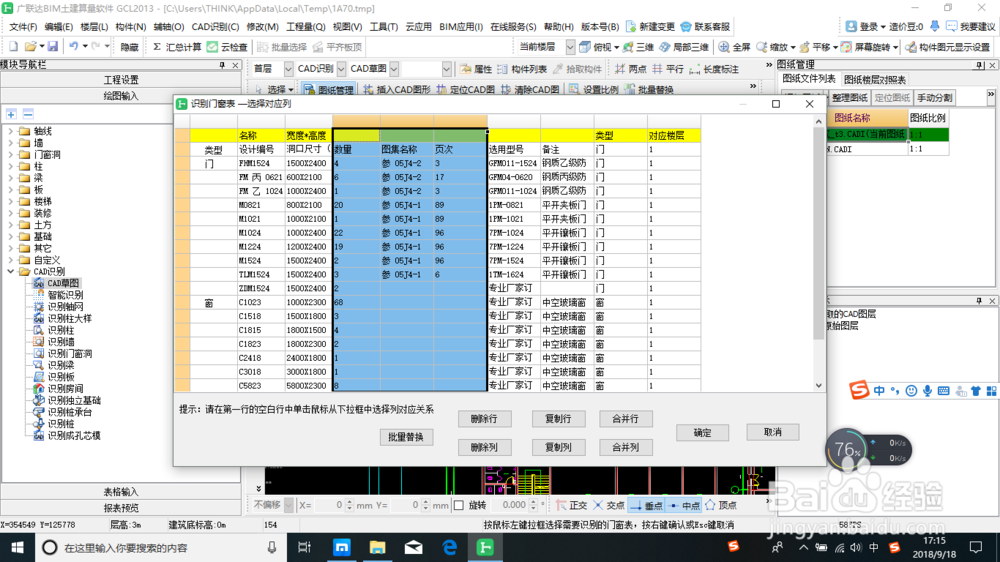Open the 工程量(Q) menu
The width and height of the screenshot is (1000, 562).
click(x=305, y=27)
